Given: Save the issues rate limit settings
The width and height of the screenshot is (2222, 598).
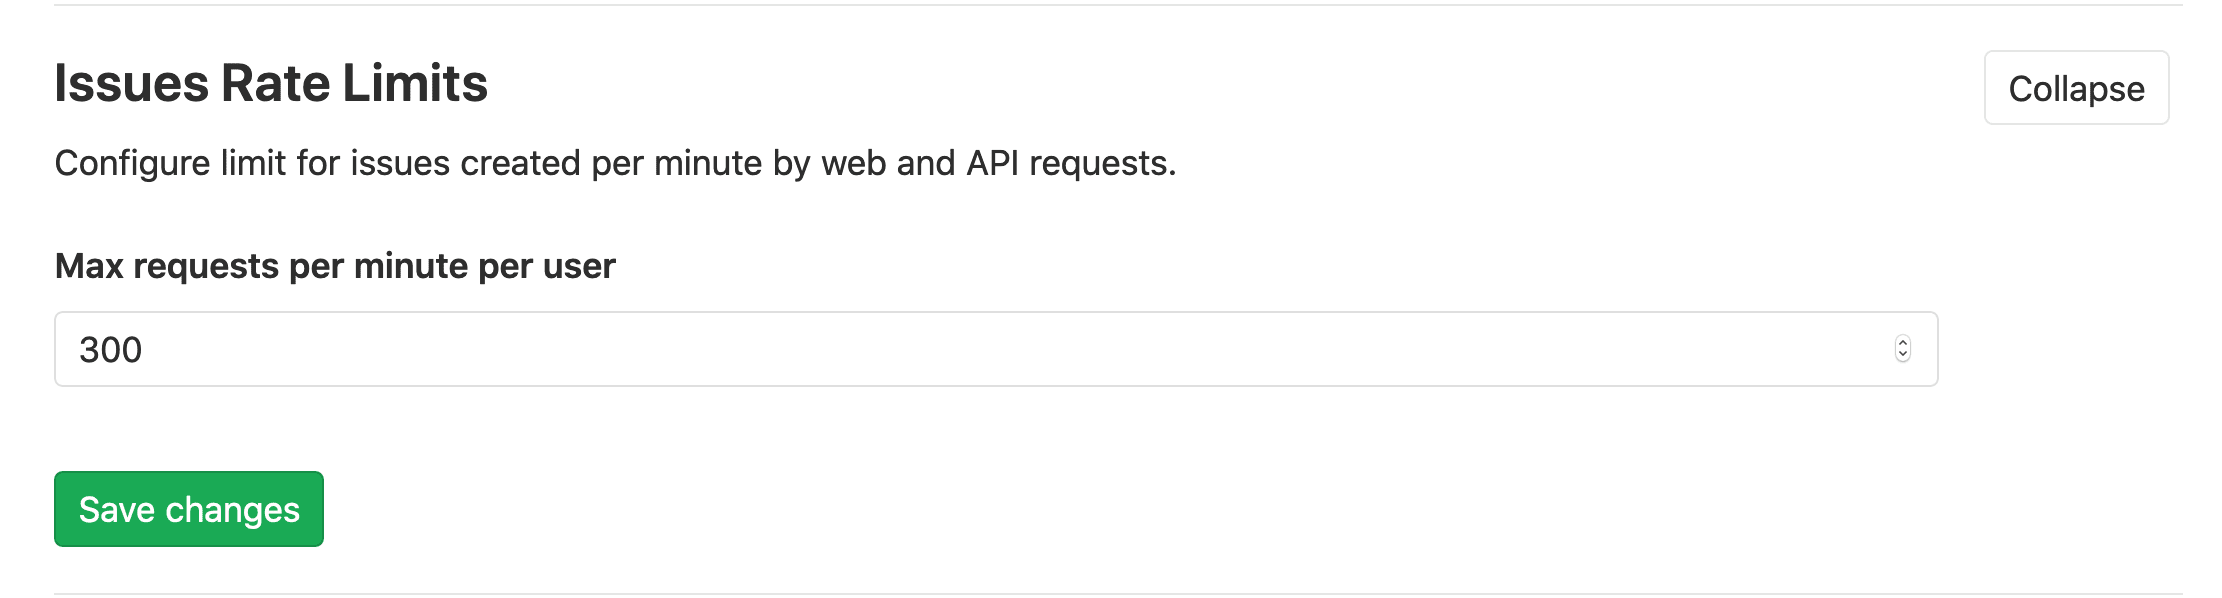Looking at the screenshot, I should coord(189,509).
